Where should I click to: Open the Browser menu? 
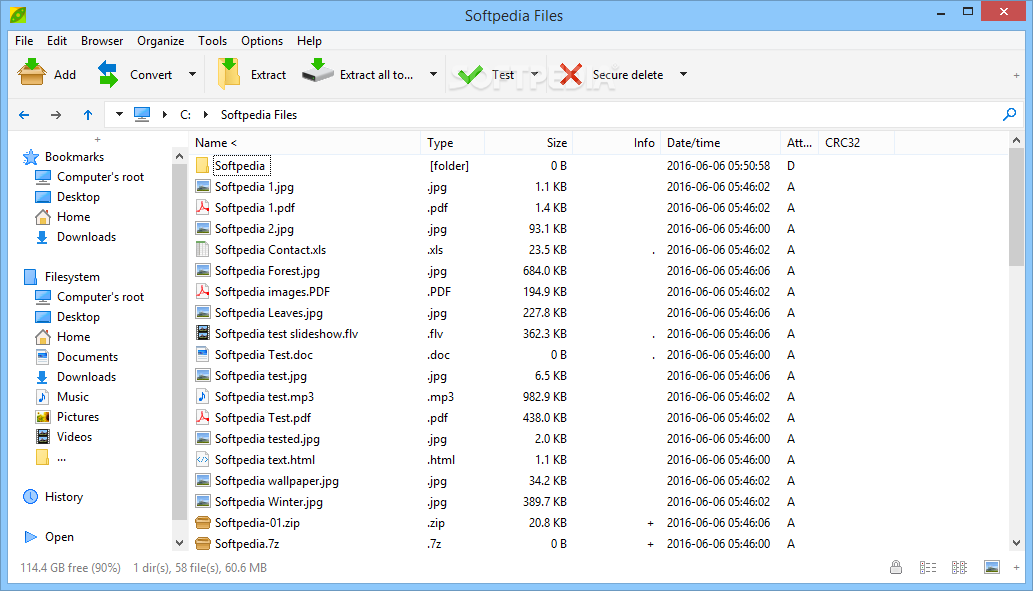click(x=102, y=41)
